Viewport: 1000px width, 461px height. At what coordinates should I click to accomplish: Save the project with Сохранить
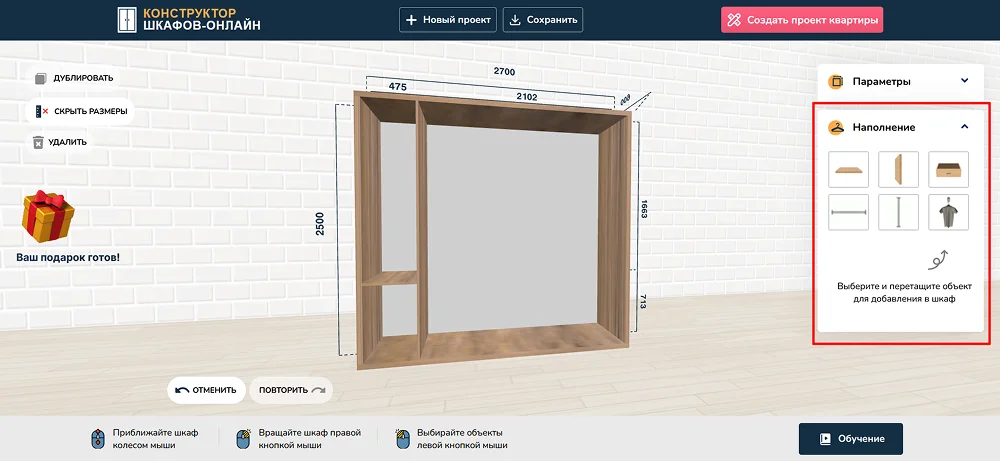pos(542,20)
